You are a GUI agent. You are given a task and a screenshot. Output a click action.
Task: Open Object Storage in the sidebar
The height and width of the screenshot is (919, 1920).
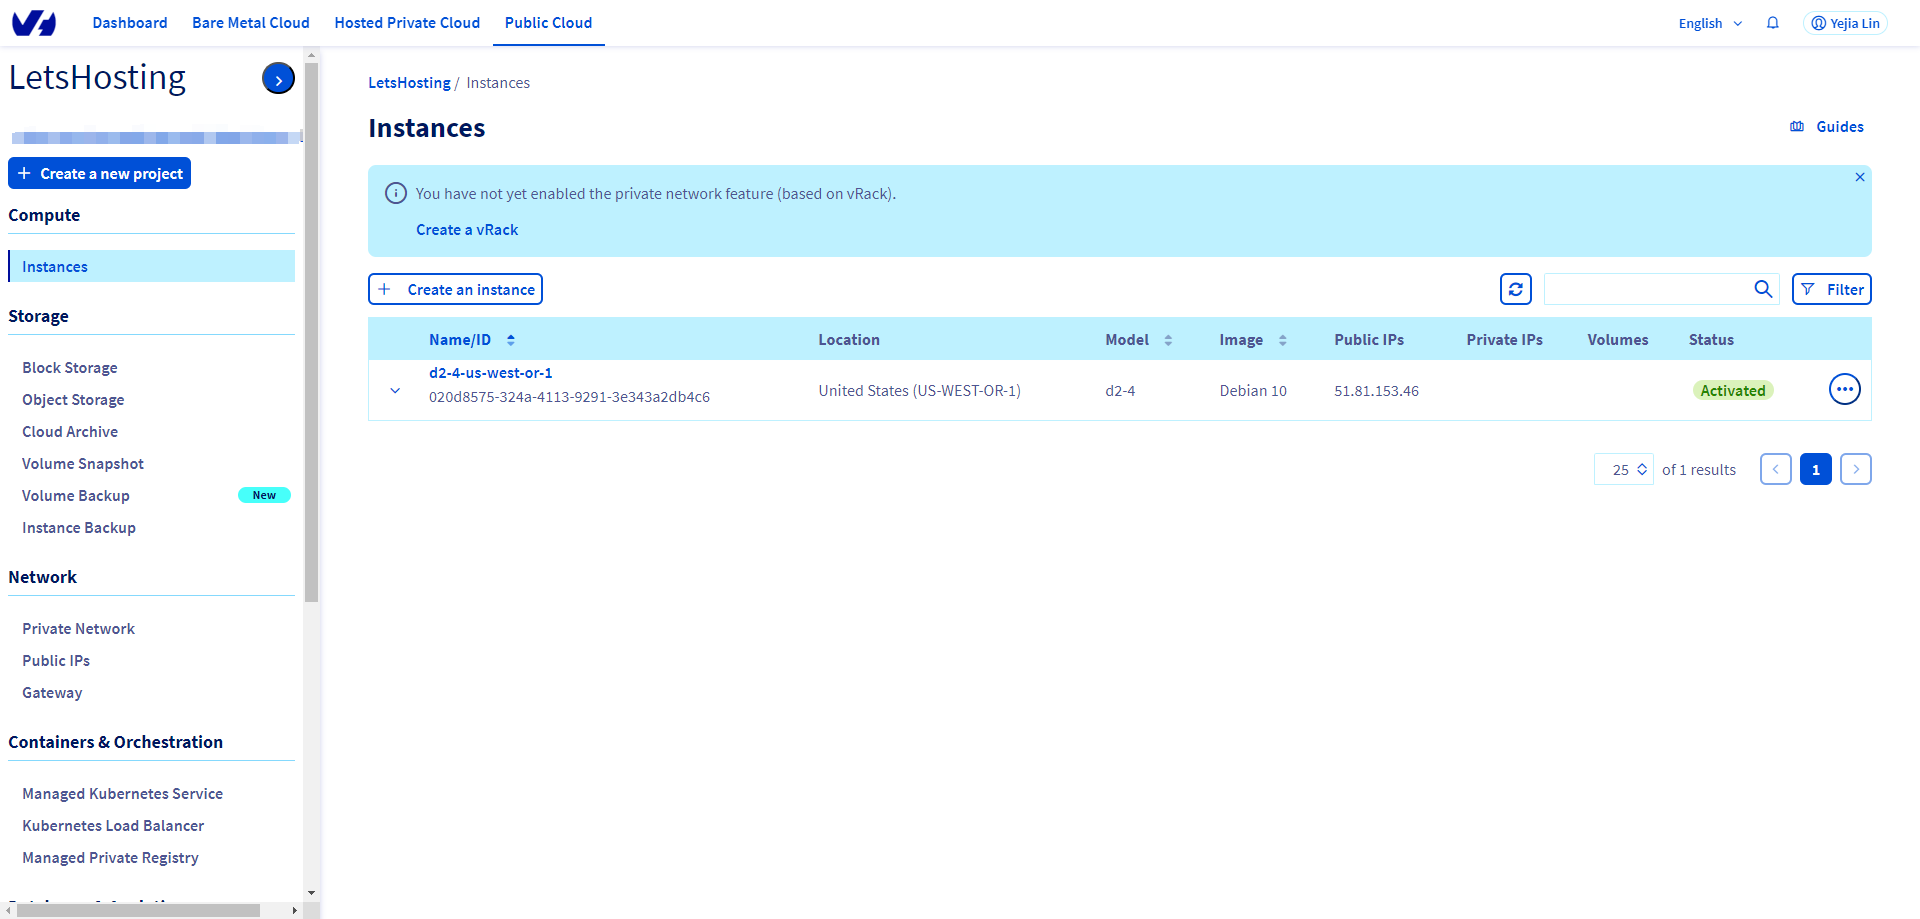(x=73, y=400)
